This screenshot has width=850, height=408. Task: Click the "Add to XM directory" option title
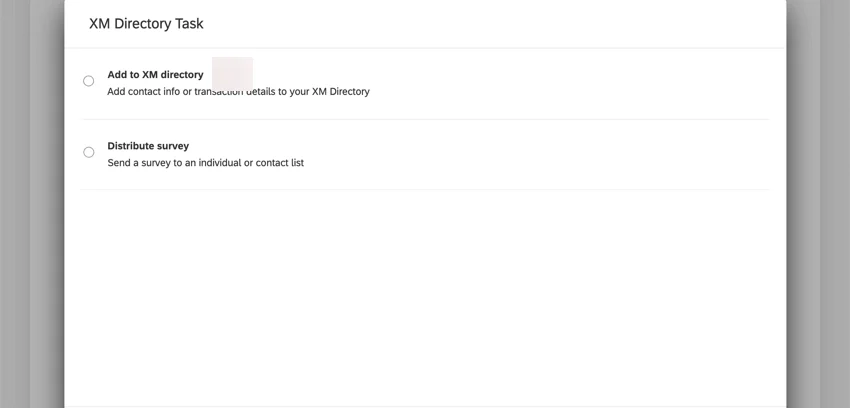(x=155, y=75)
